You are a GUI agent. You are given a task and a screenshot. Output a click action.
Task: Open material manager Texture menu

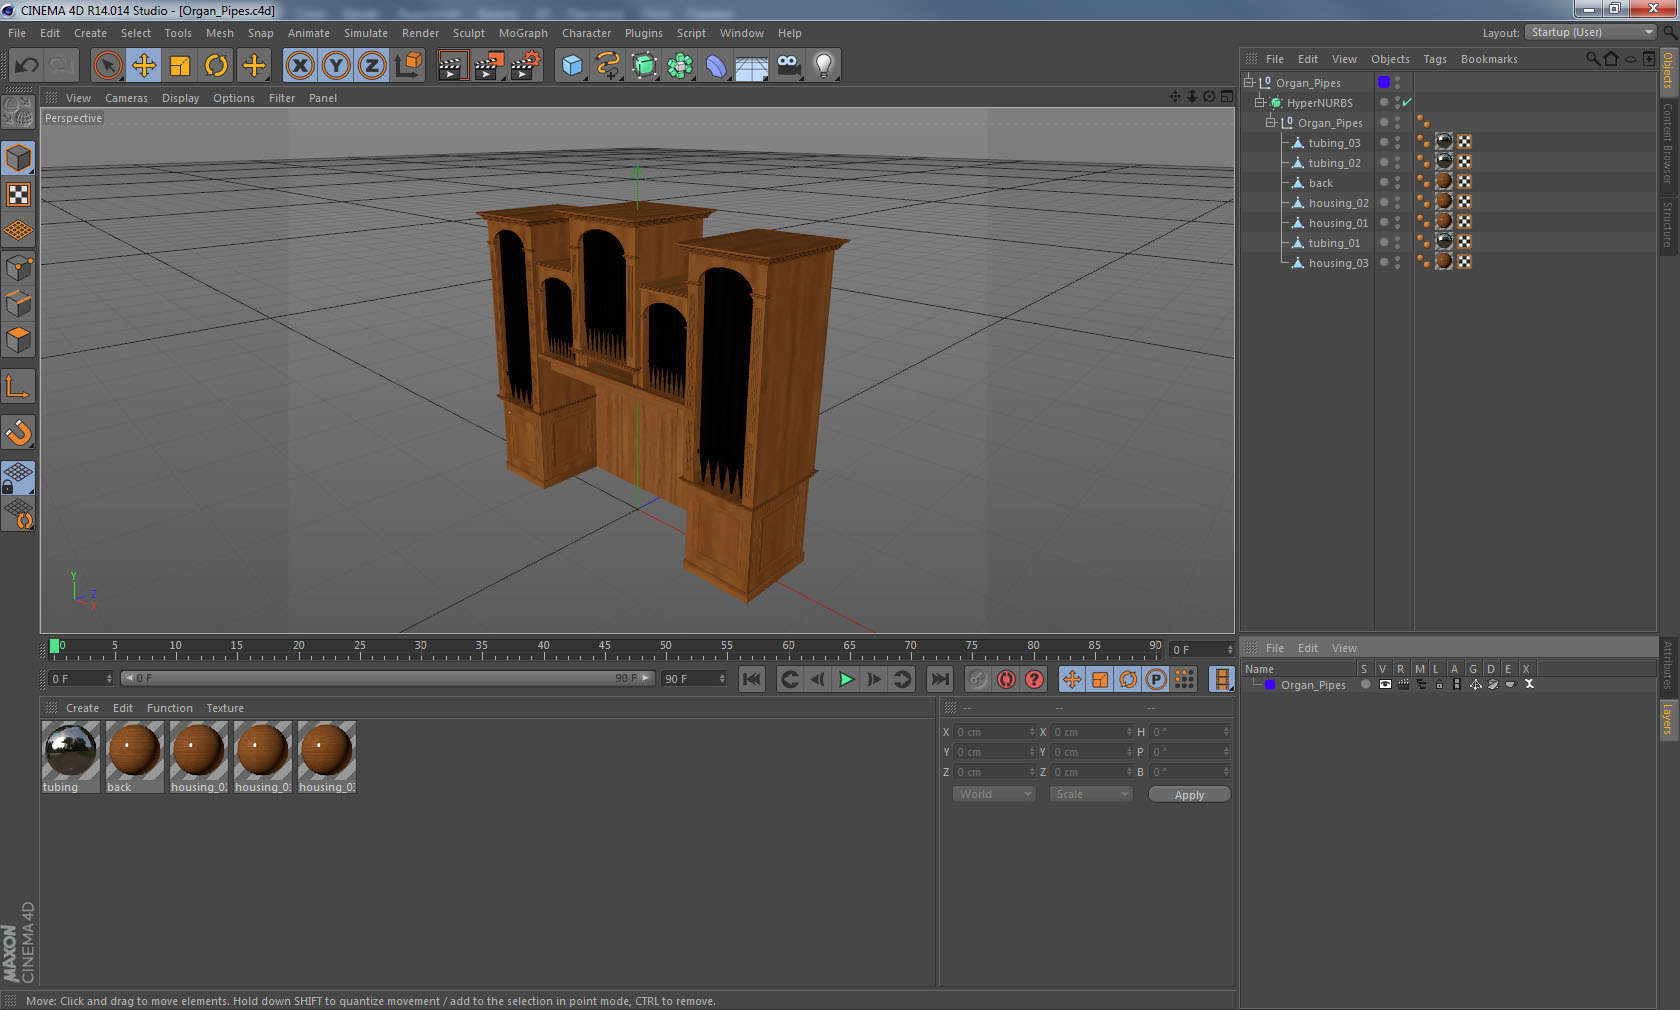[225, 708]
